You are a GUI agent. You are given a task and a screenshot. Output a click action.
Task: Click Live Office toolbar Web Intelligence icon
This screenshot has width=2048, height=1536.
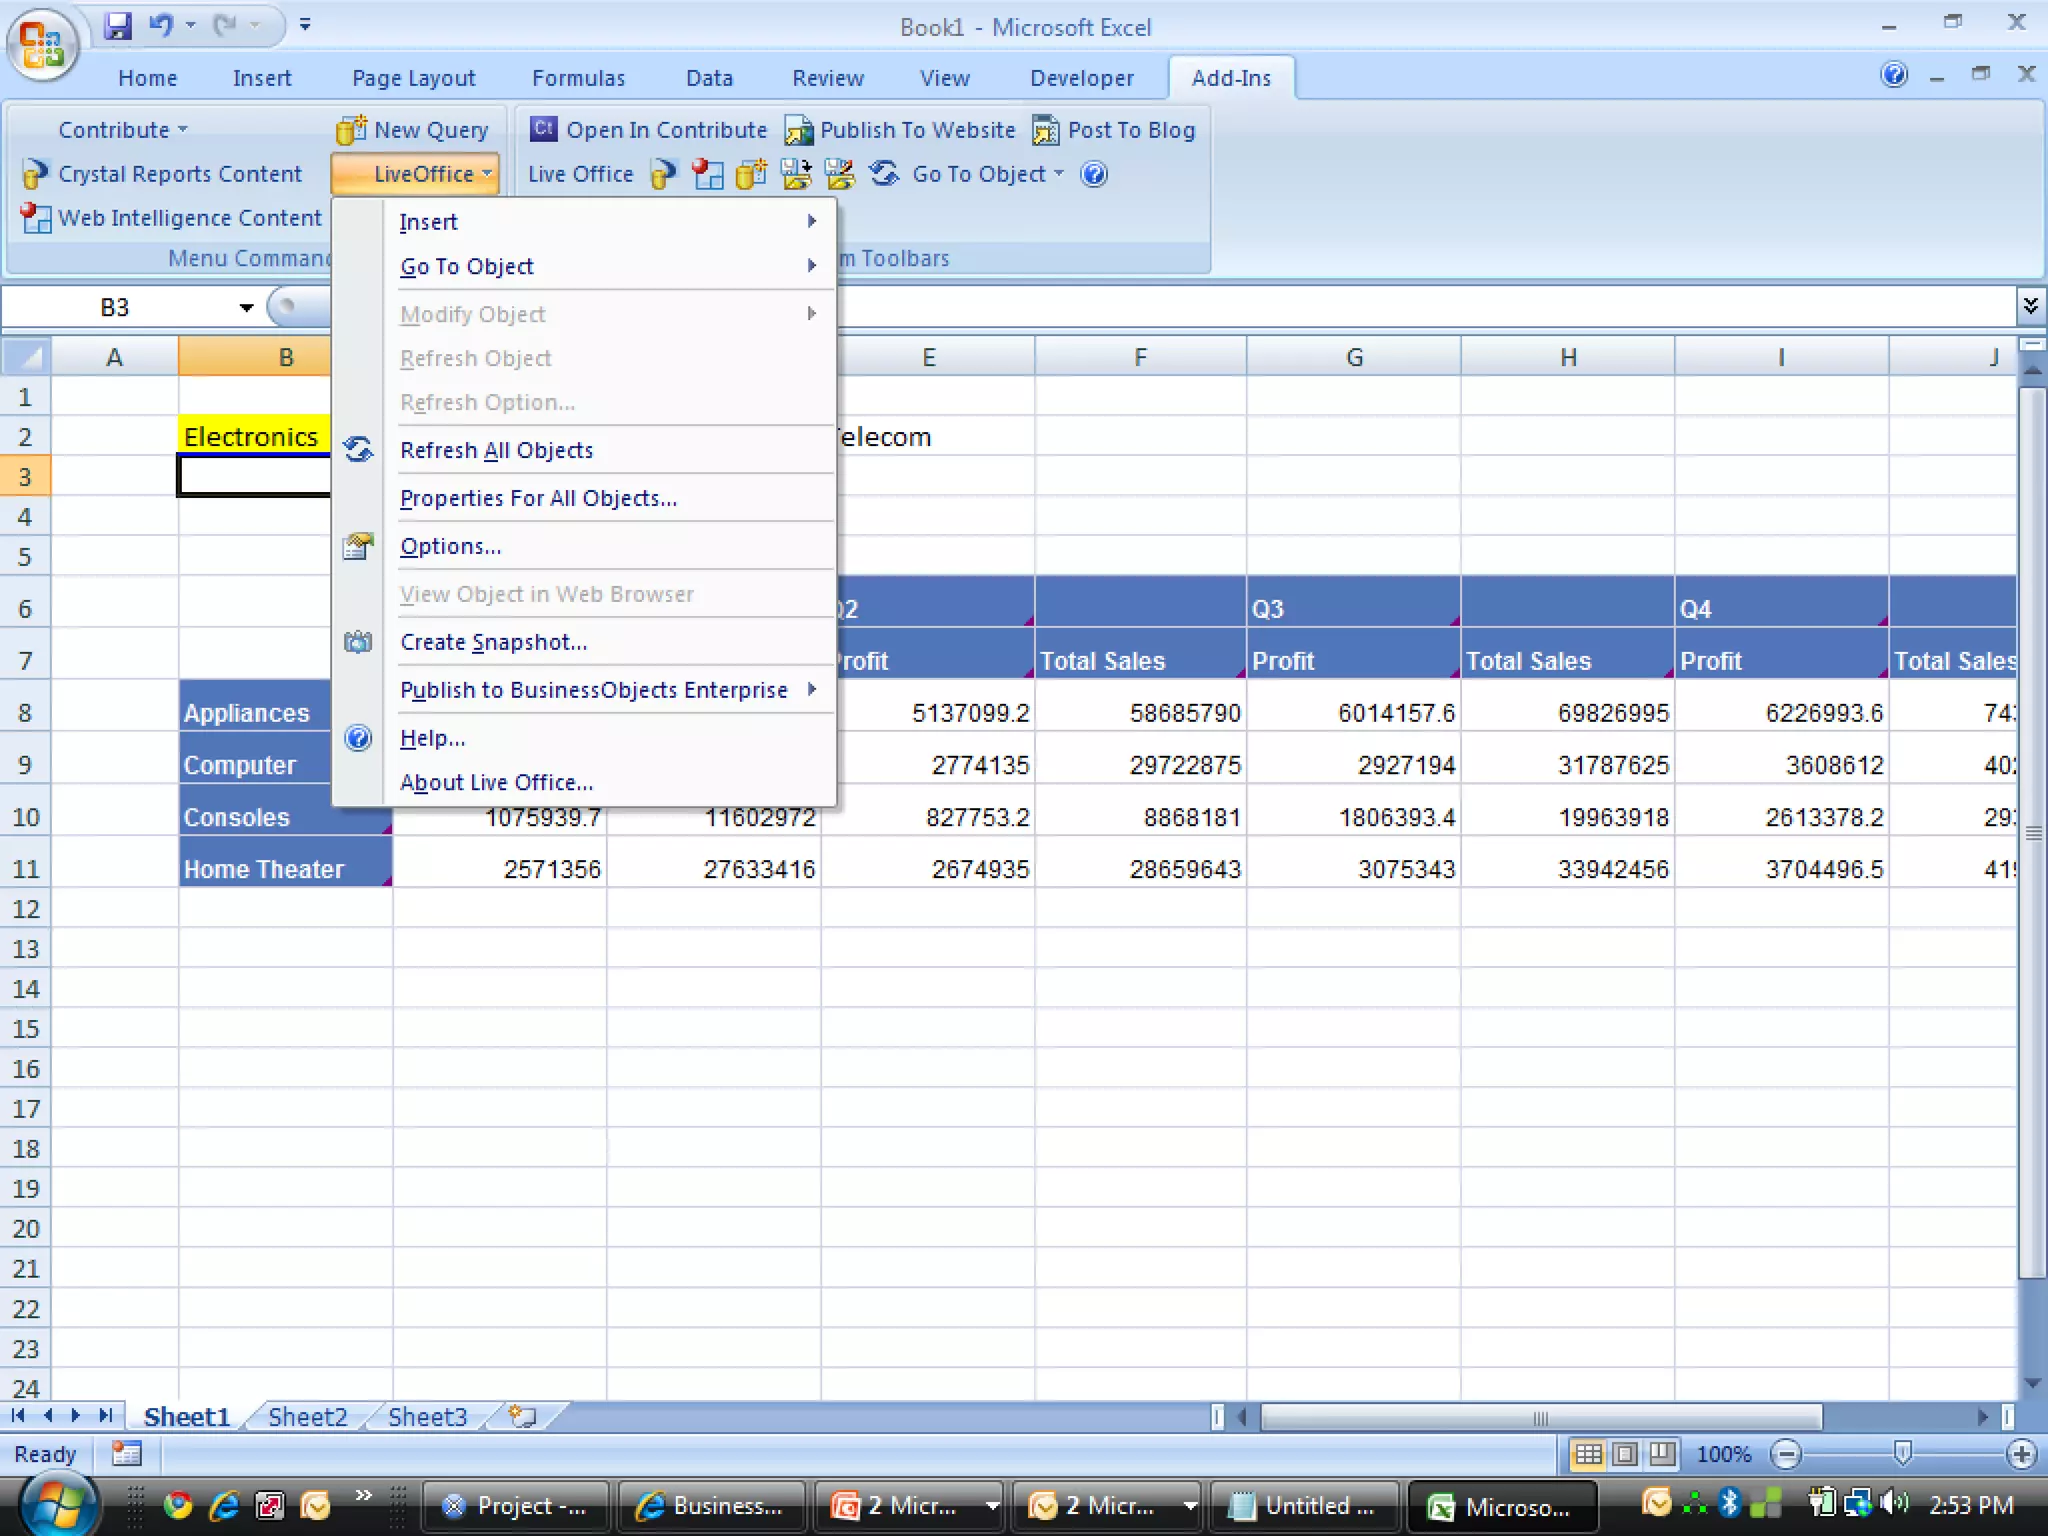707,174
